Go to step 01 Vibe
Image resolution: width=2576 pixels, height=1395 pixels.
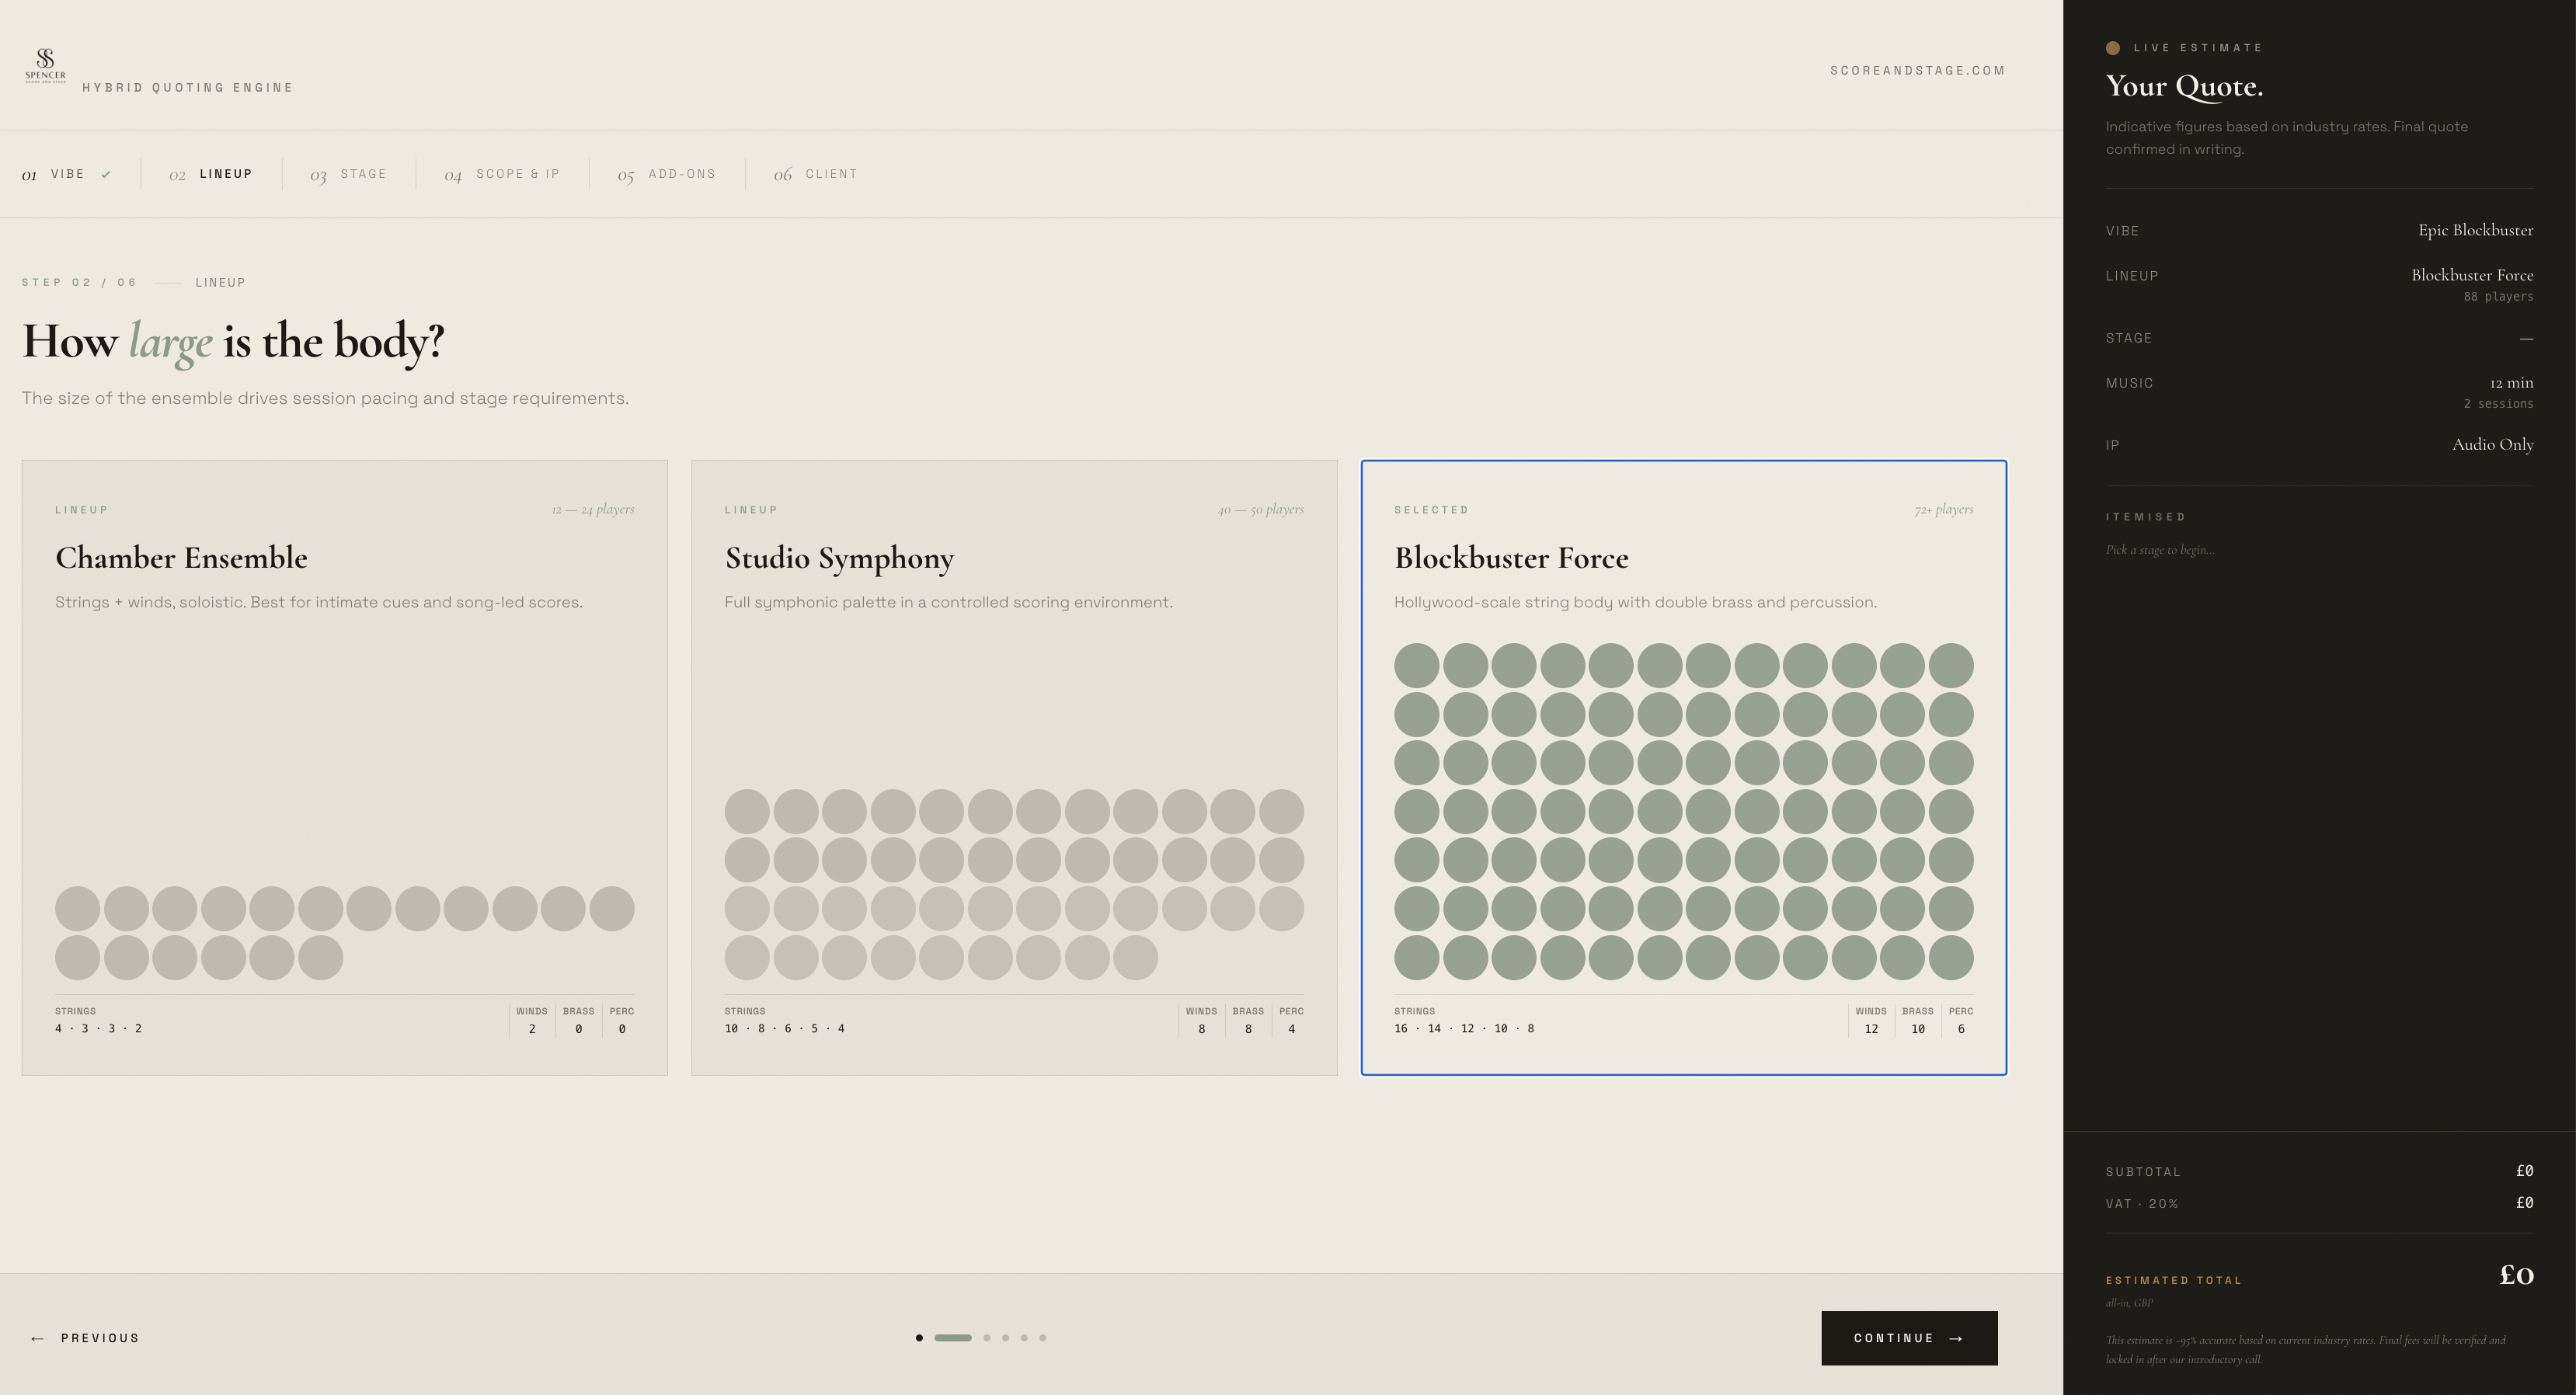pos(67,174)
